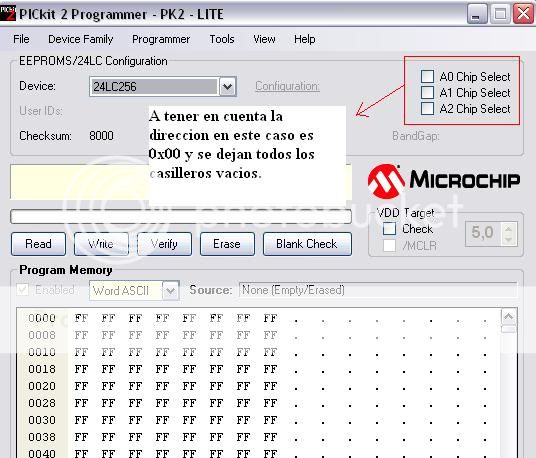Click the Configuration link

click(x=287, y=86)
